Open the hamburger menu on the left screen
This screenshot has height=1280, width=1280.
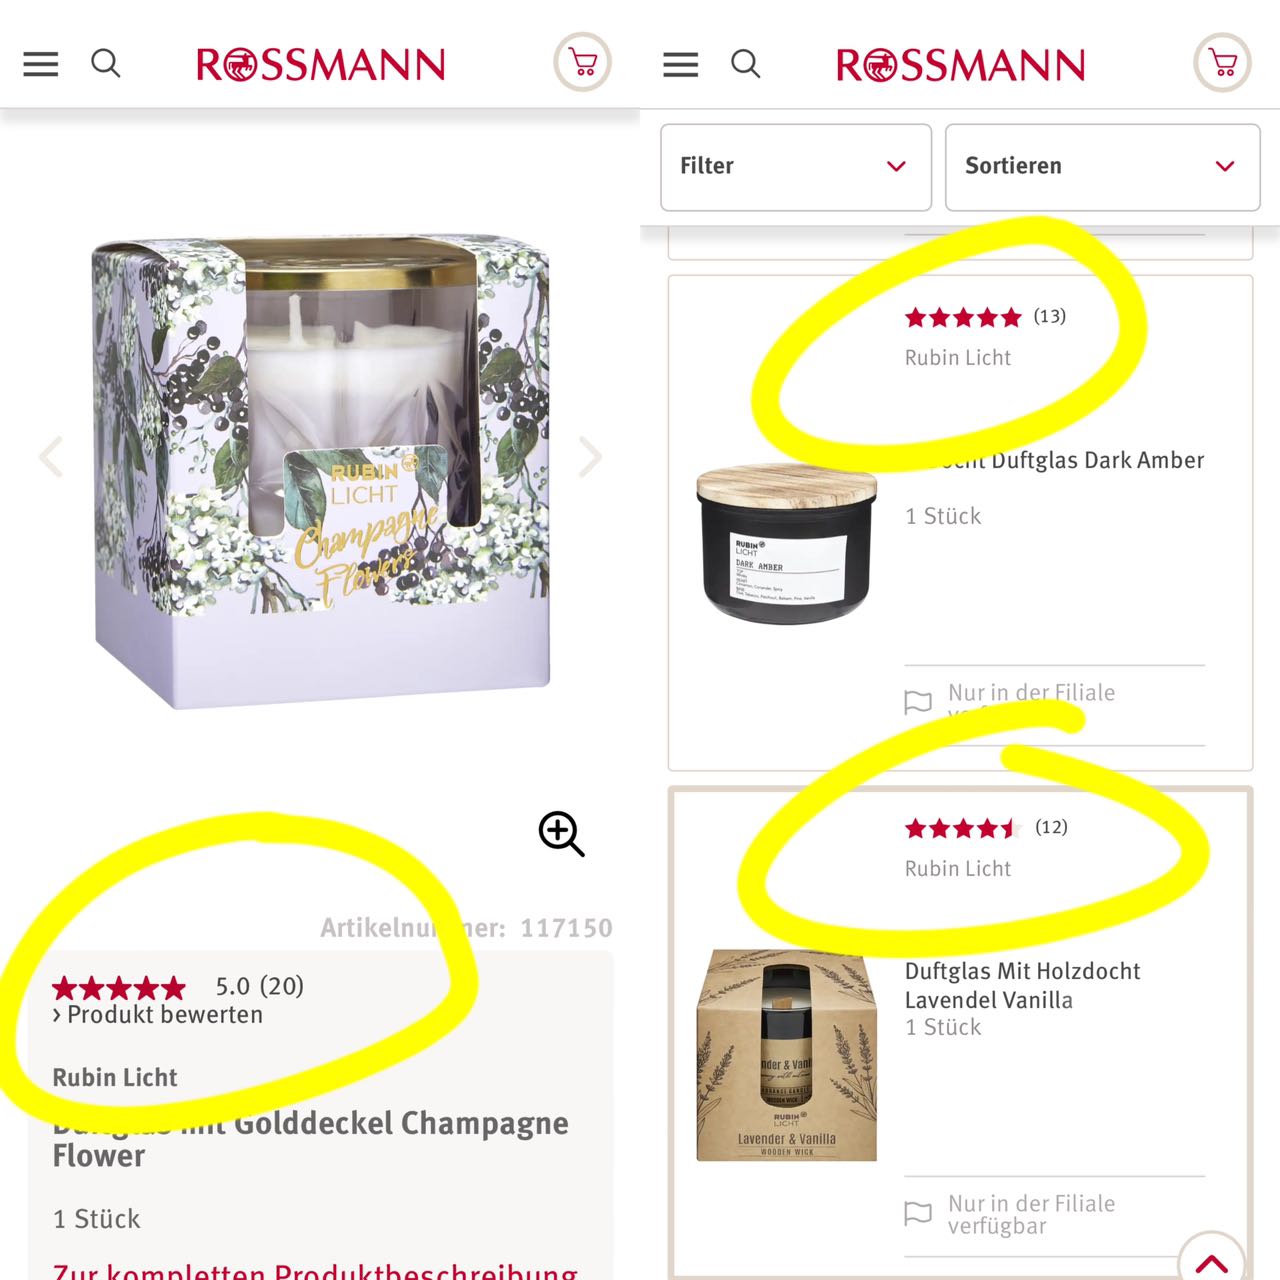(x=41, y=65)
